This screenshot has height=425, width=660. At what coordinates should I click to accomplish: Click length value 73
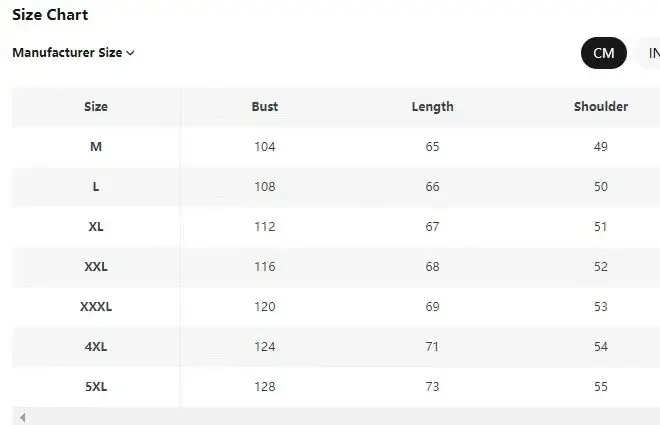coord(432,387)
